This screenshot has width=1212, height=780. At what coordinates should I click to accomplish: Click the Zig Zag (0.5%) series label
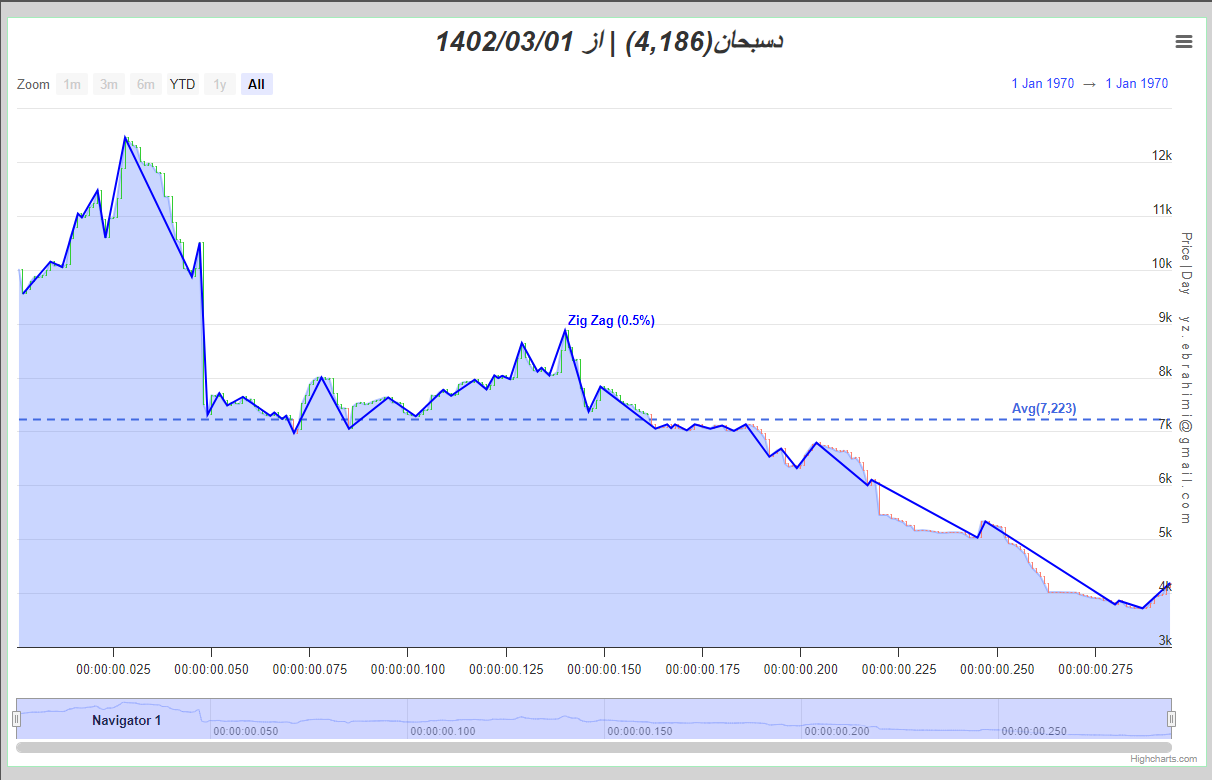[611, 321]
